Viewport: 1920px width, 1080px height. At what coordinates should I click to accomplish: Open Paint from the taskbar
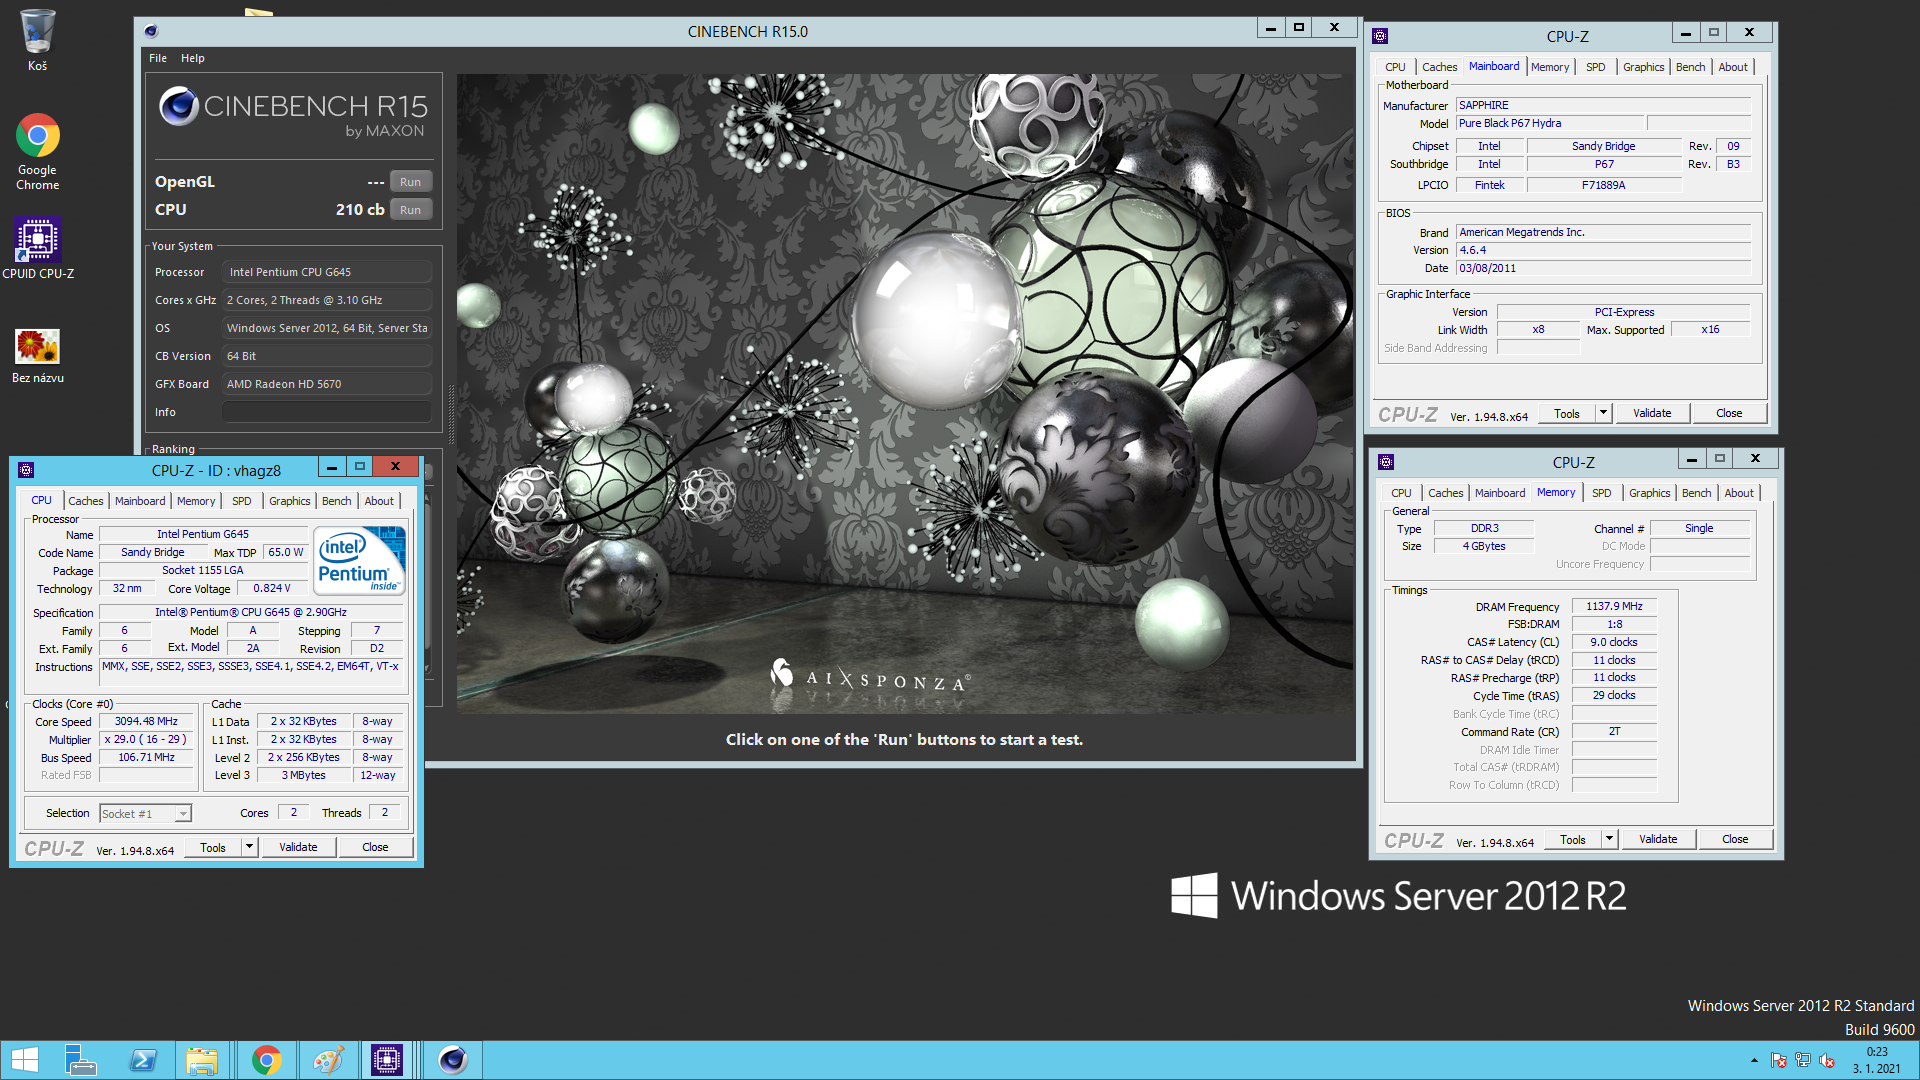click(327, 1060)
